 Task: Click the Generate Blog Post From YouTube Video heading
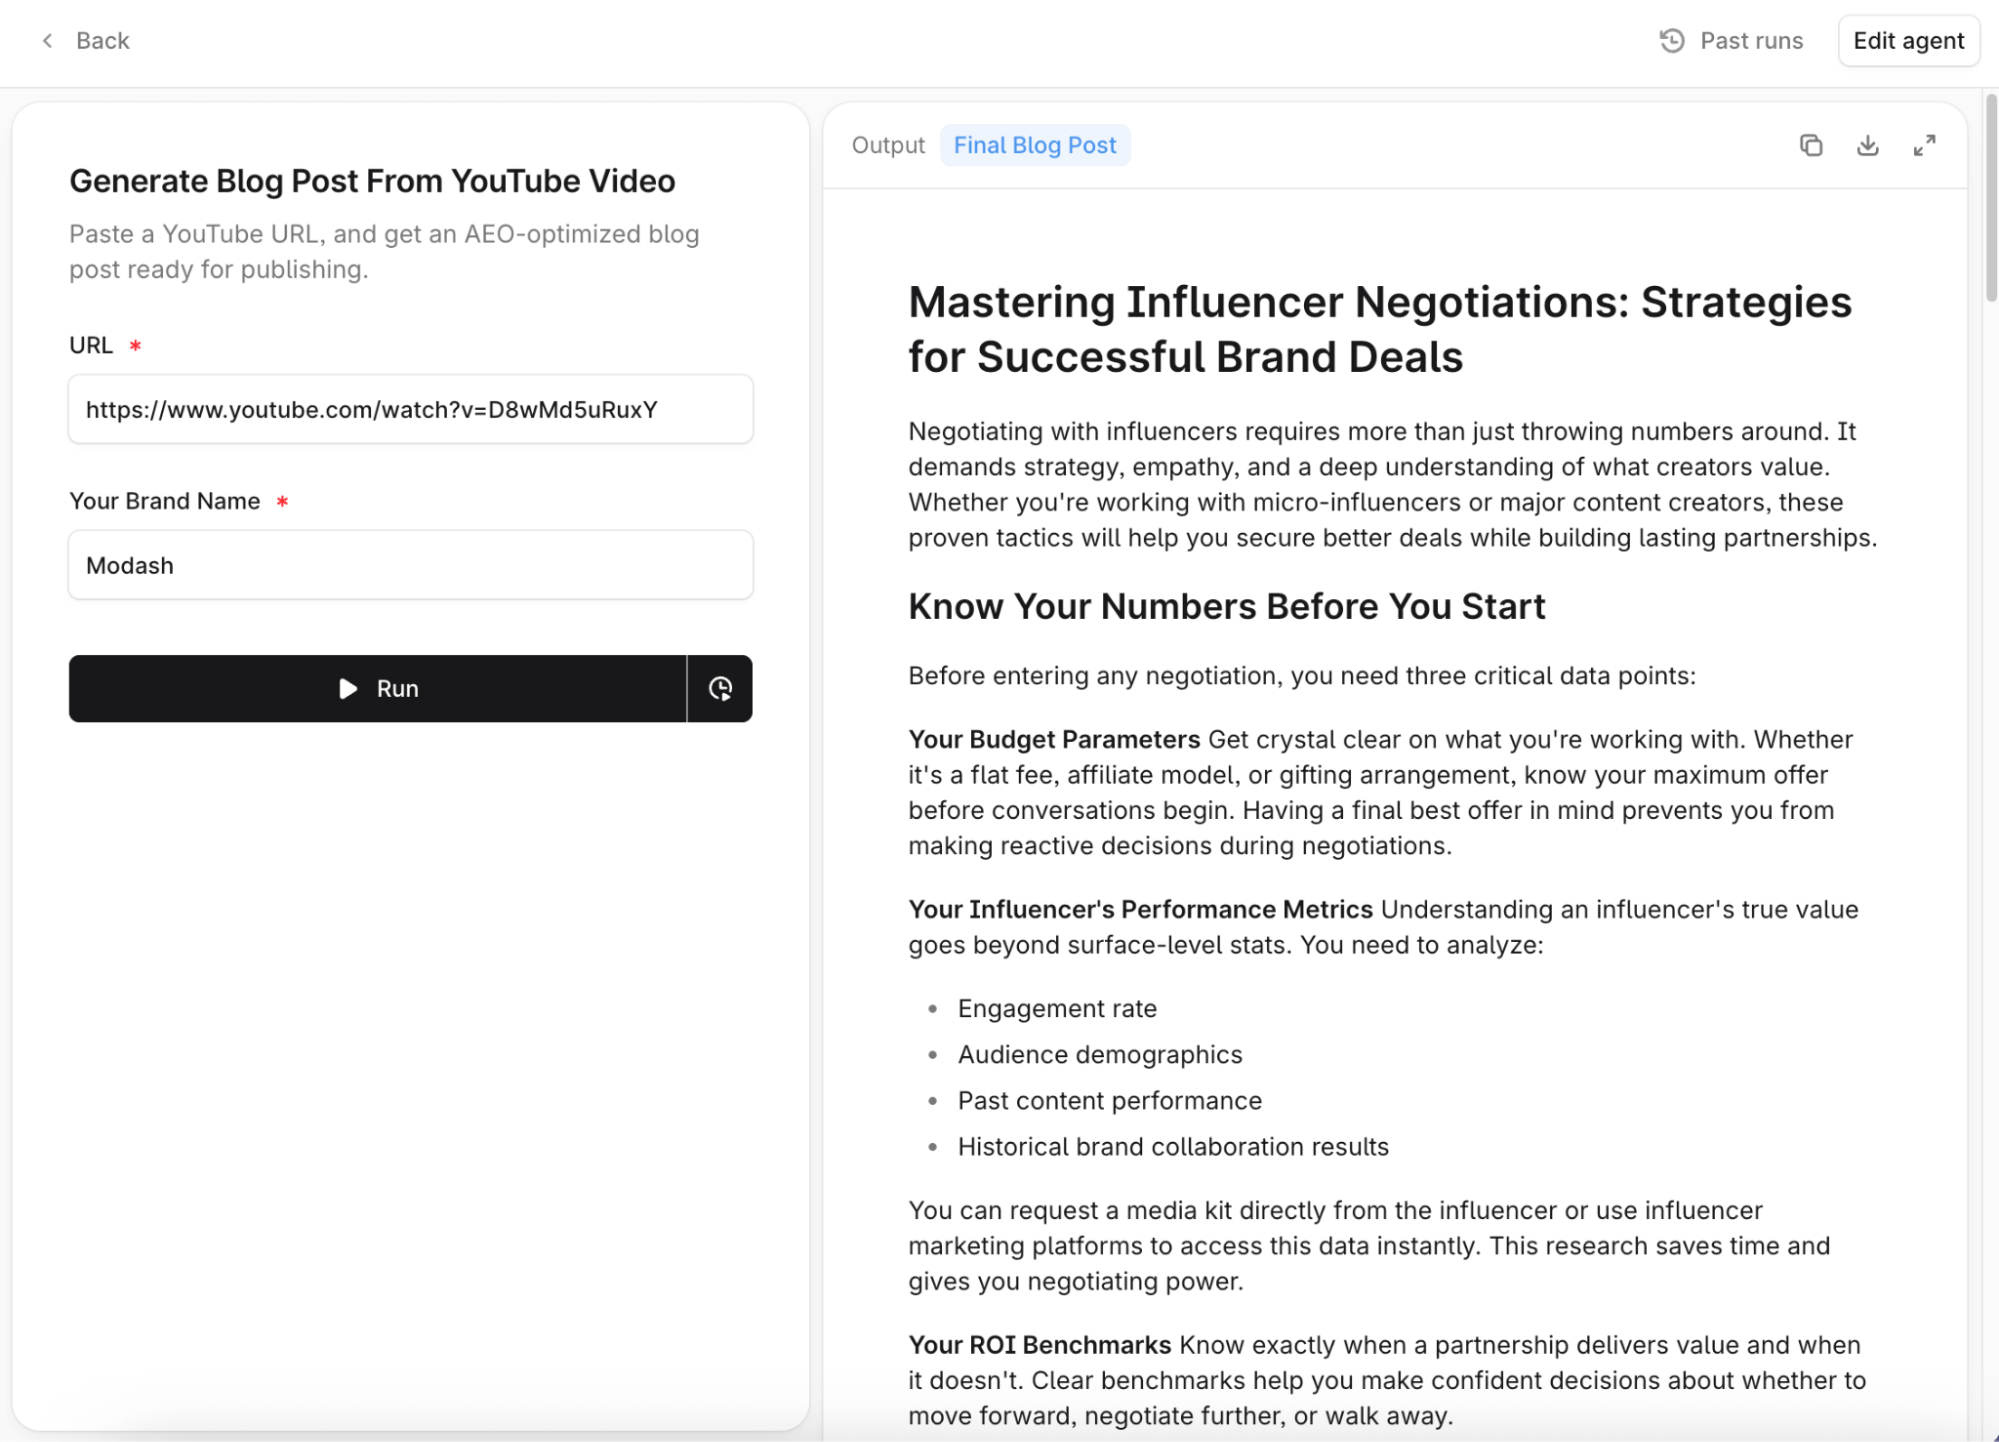372,182
